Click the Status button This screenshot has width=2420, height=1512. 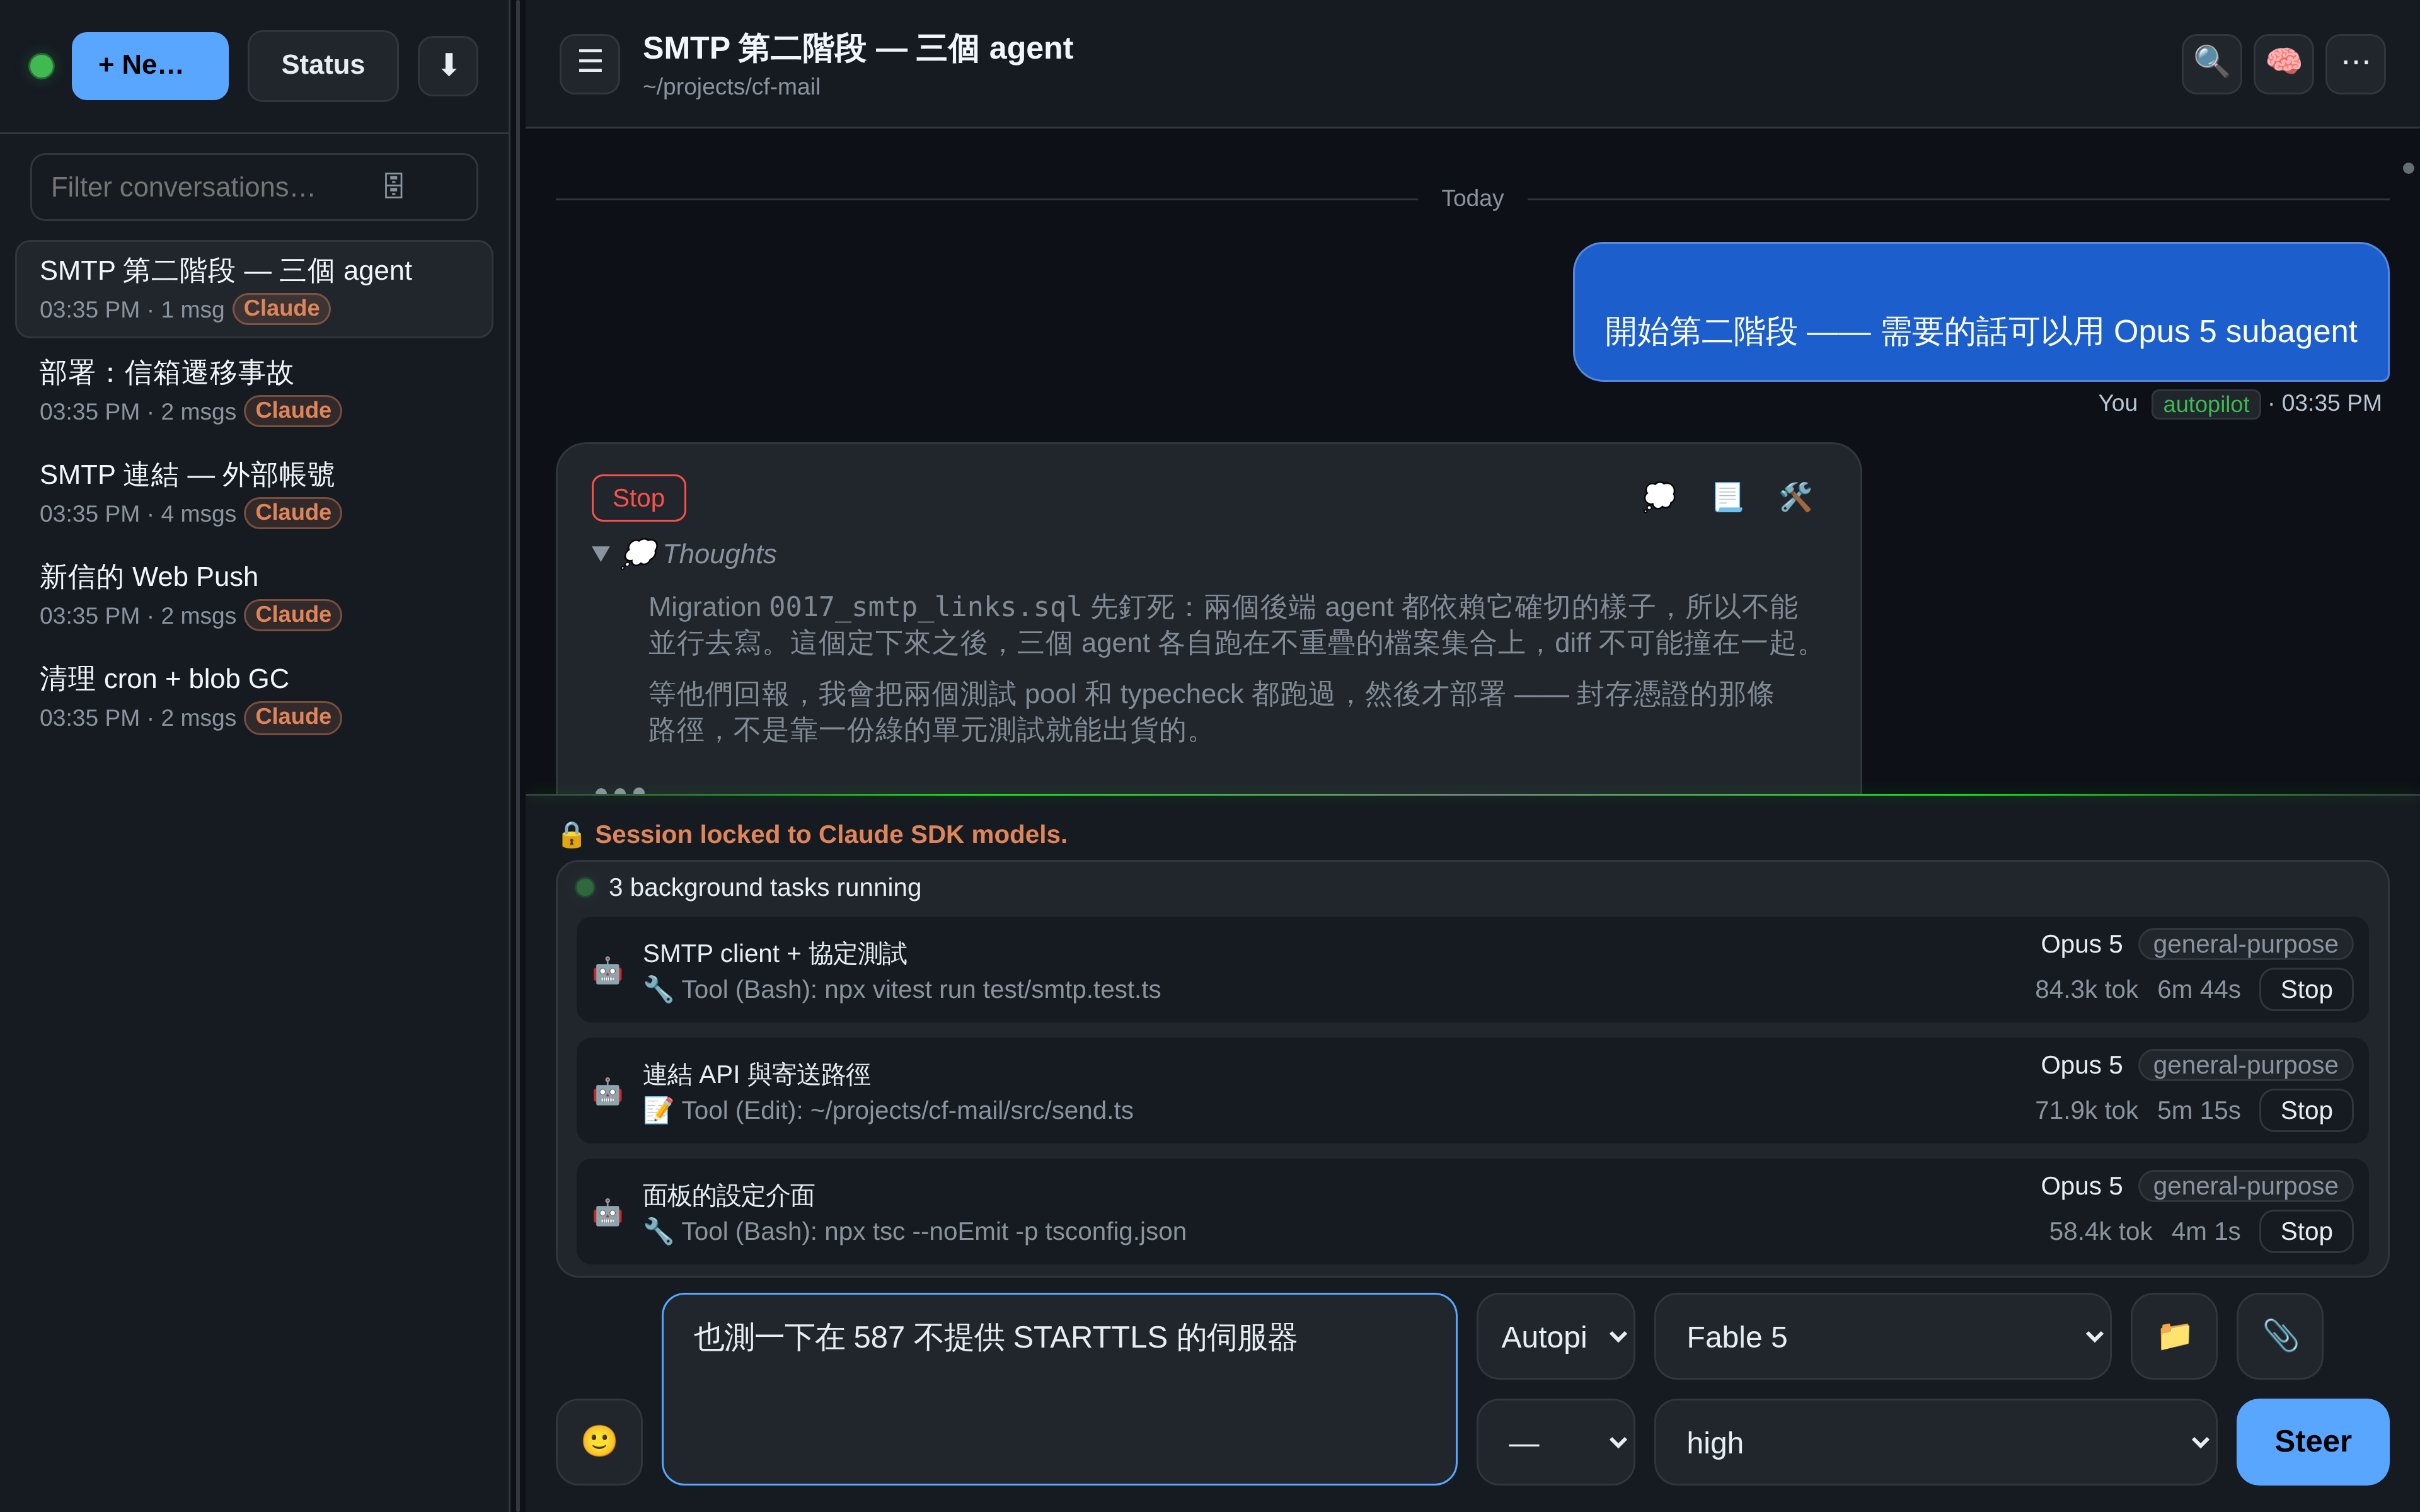pos(323,66)
